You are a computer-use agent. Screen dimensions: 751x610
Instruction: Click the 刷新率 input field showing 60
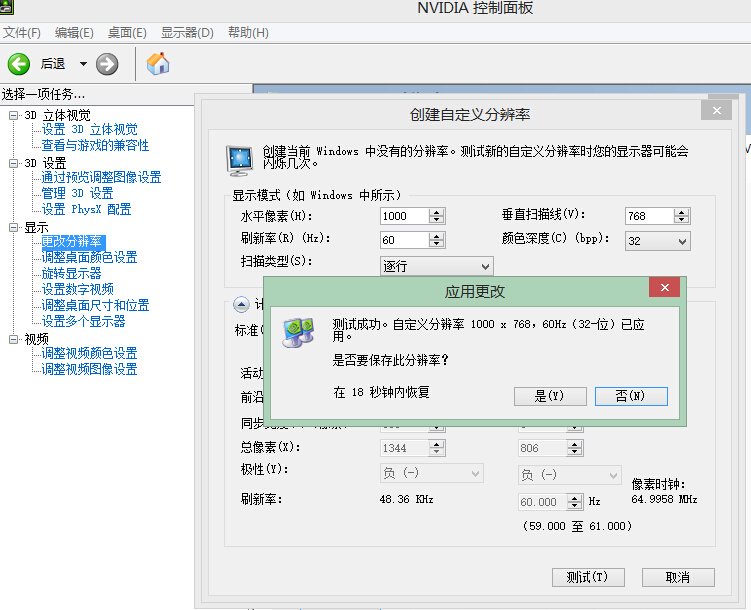point(404,240)
